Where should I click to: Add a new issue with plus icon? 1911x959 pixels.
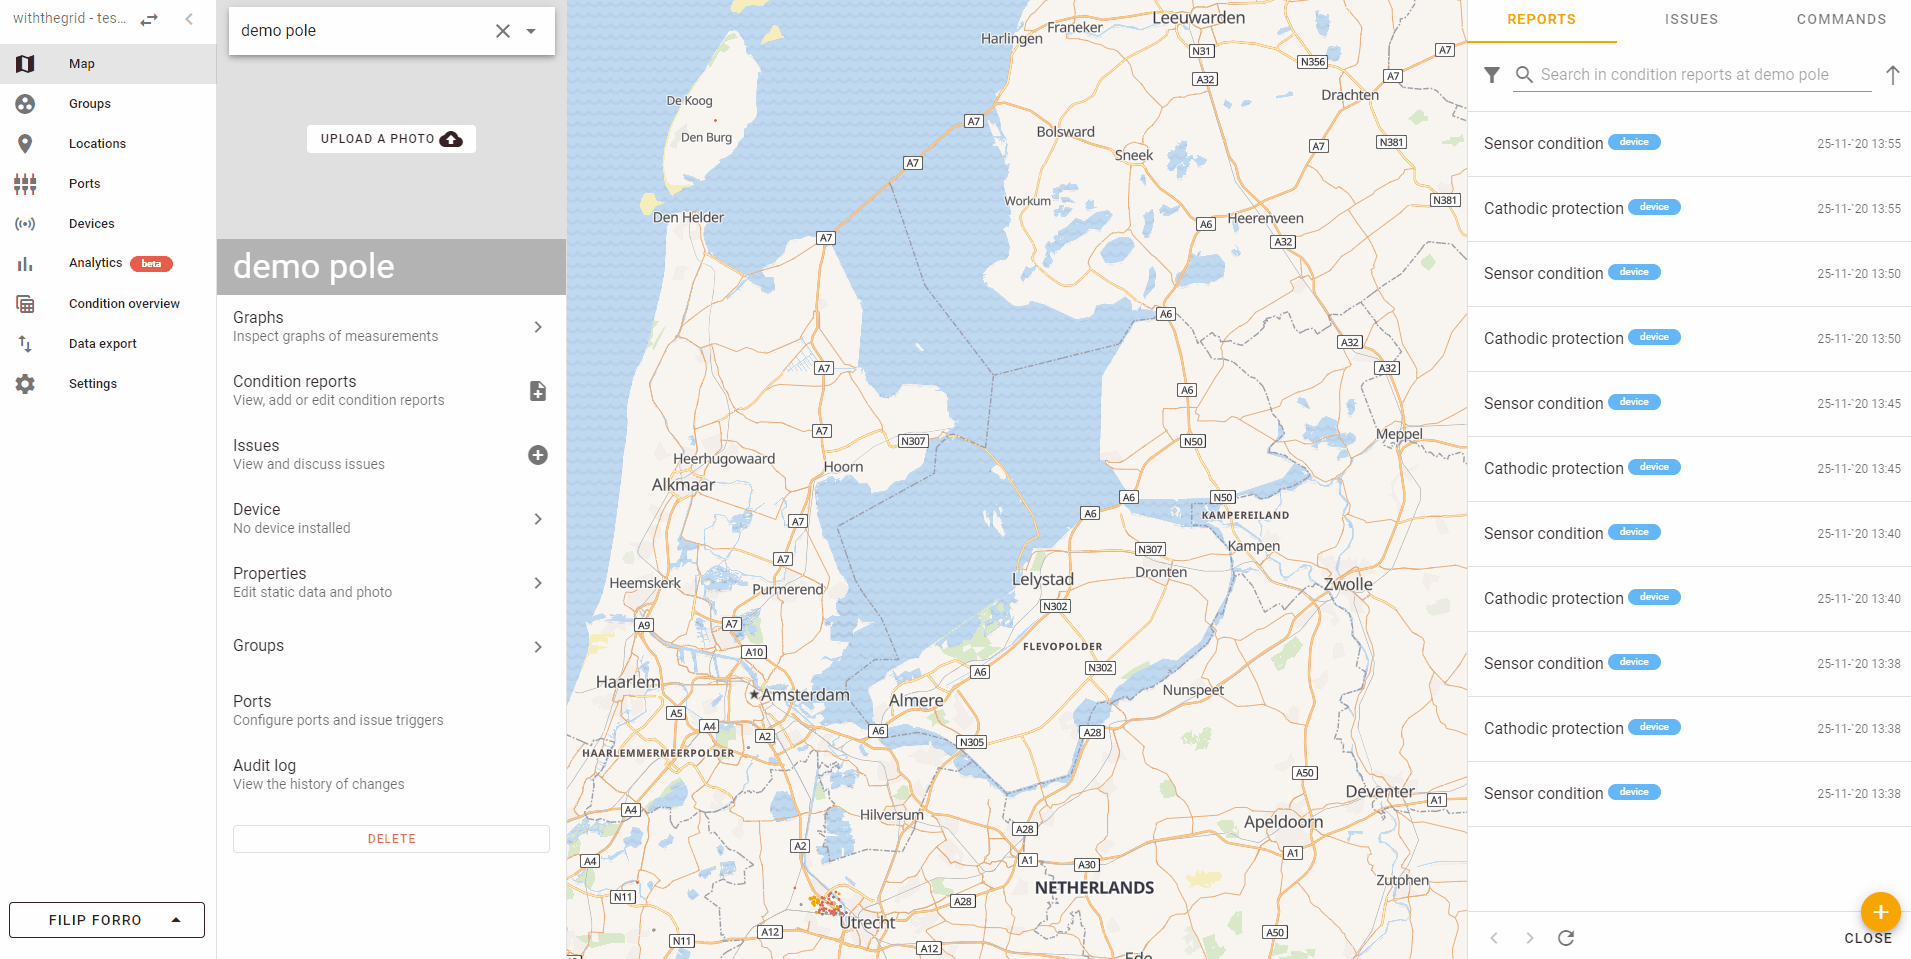click(537, 455)
